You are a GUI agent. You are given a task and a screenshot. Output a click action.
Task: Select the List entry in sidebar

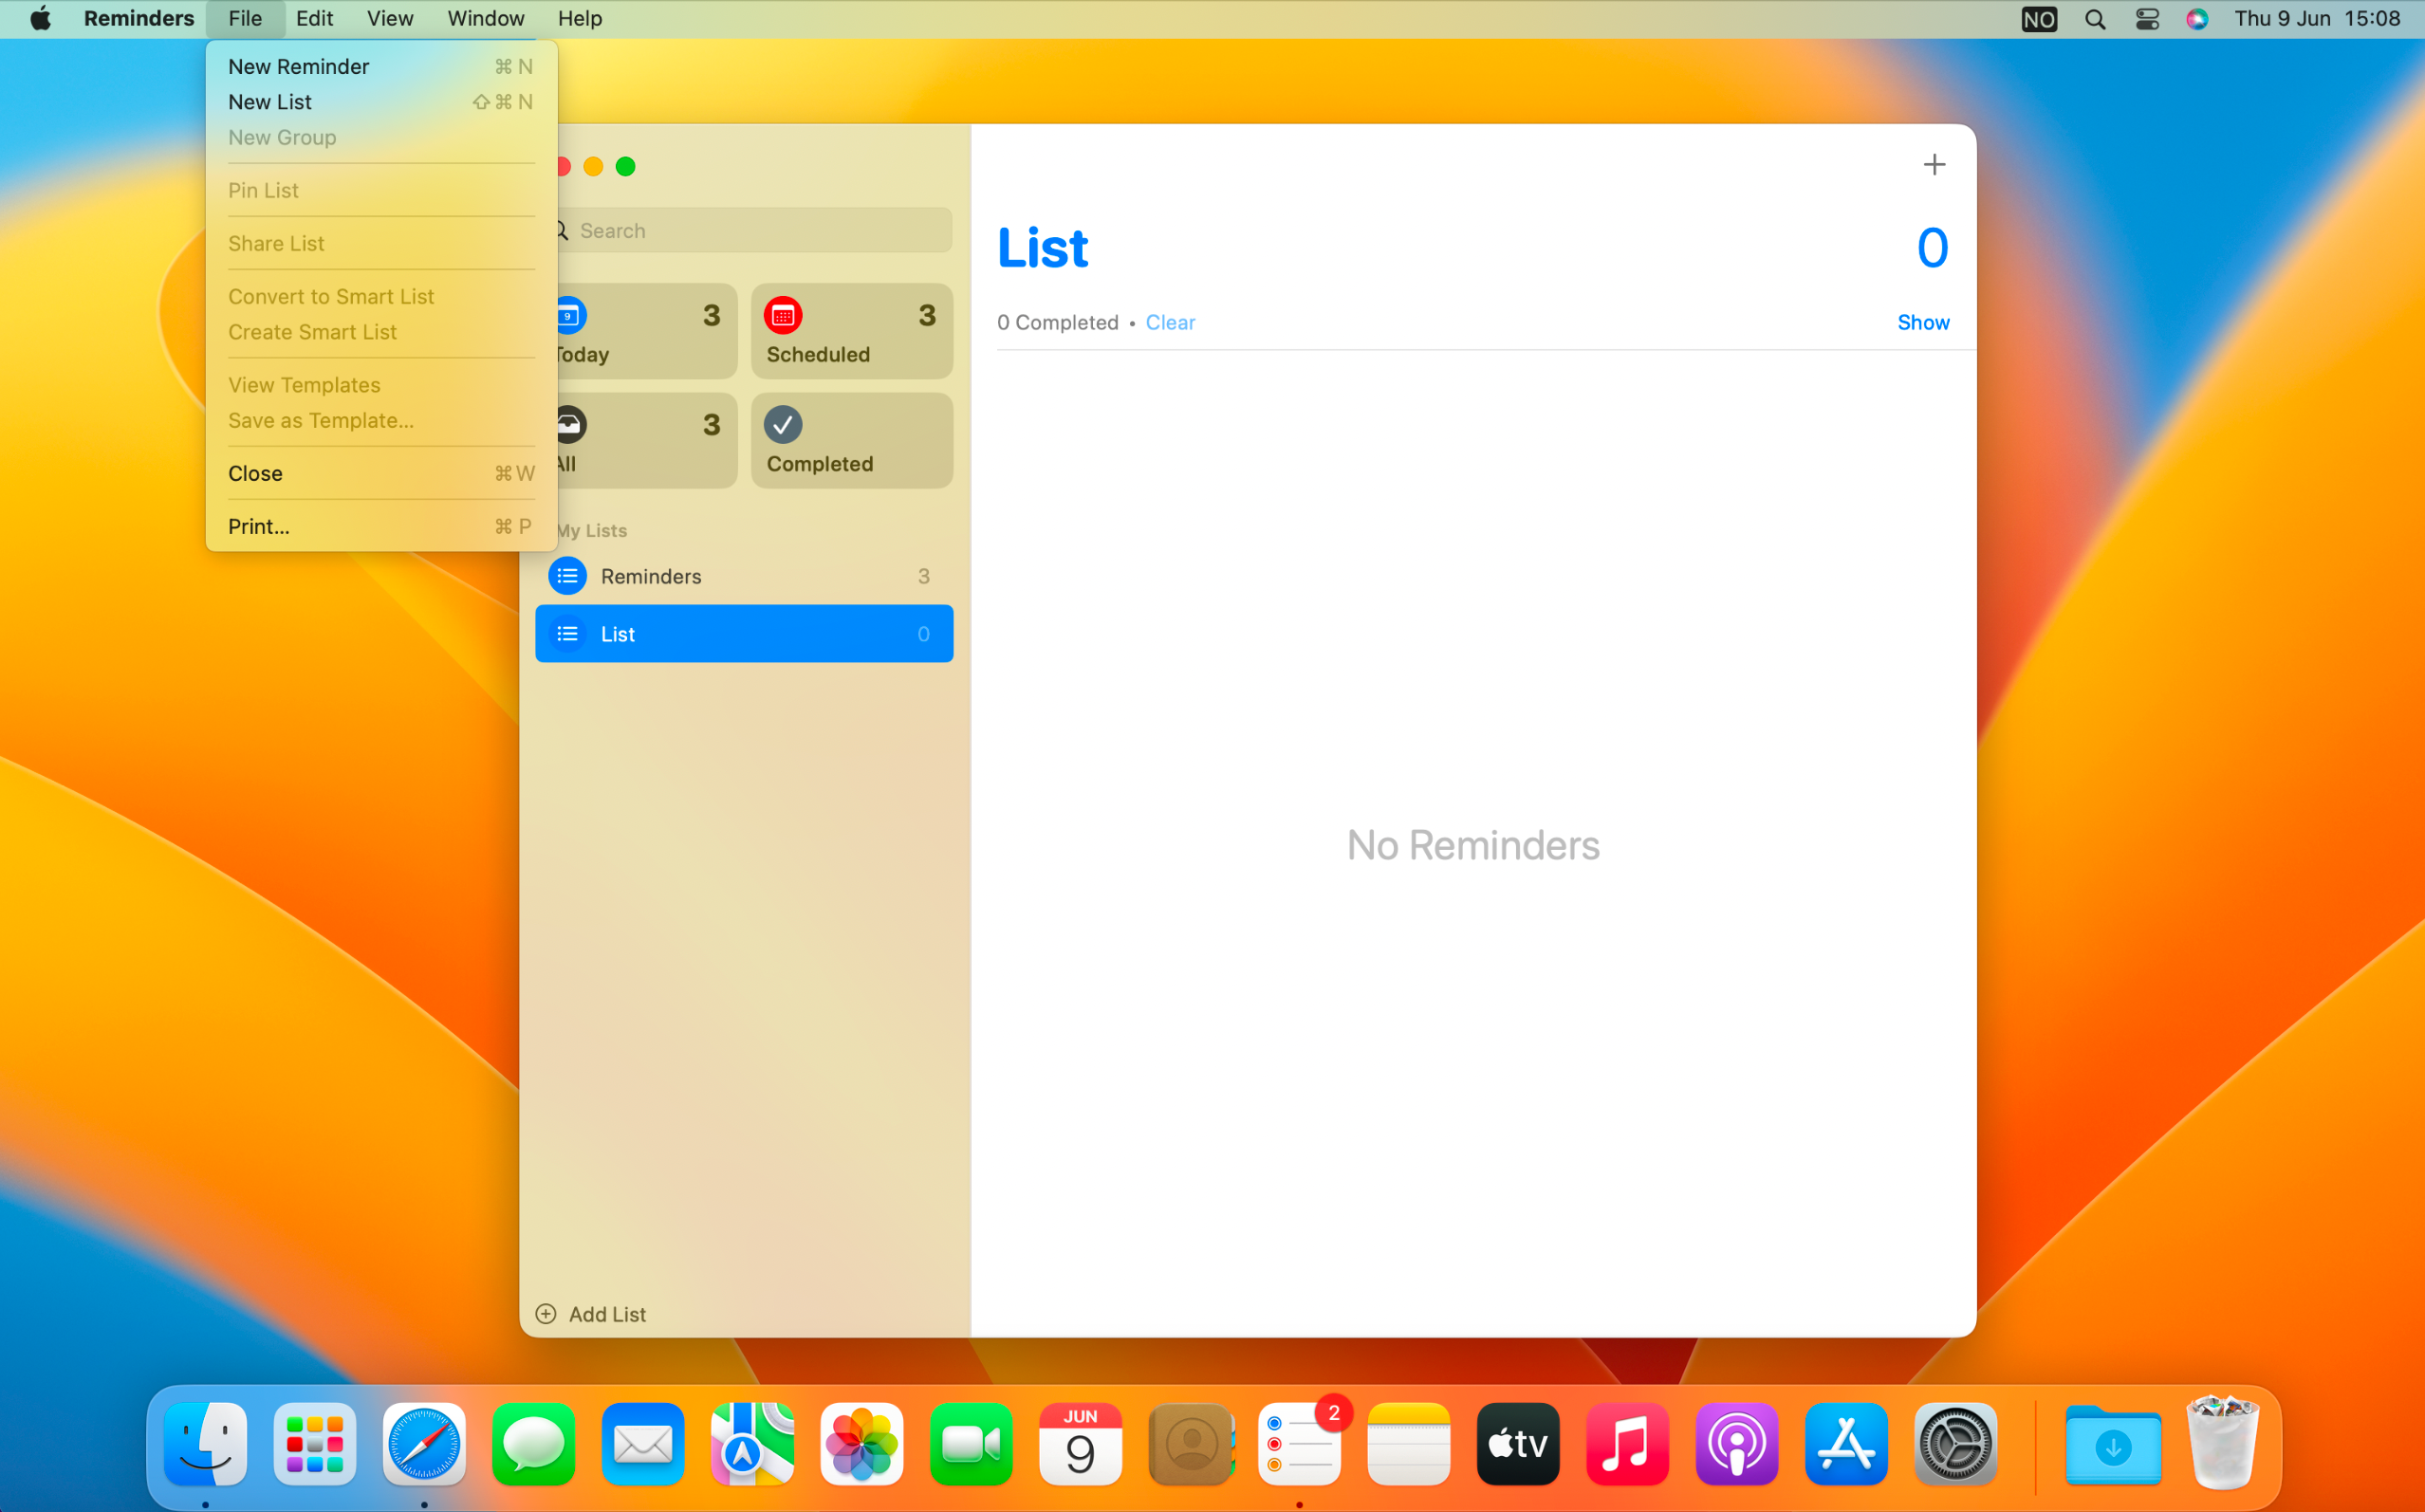click(x=743, y=634)
